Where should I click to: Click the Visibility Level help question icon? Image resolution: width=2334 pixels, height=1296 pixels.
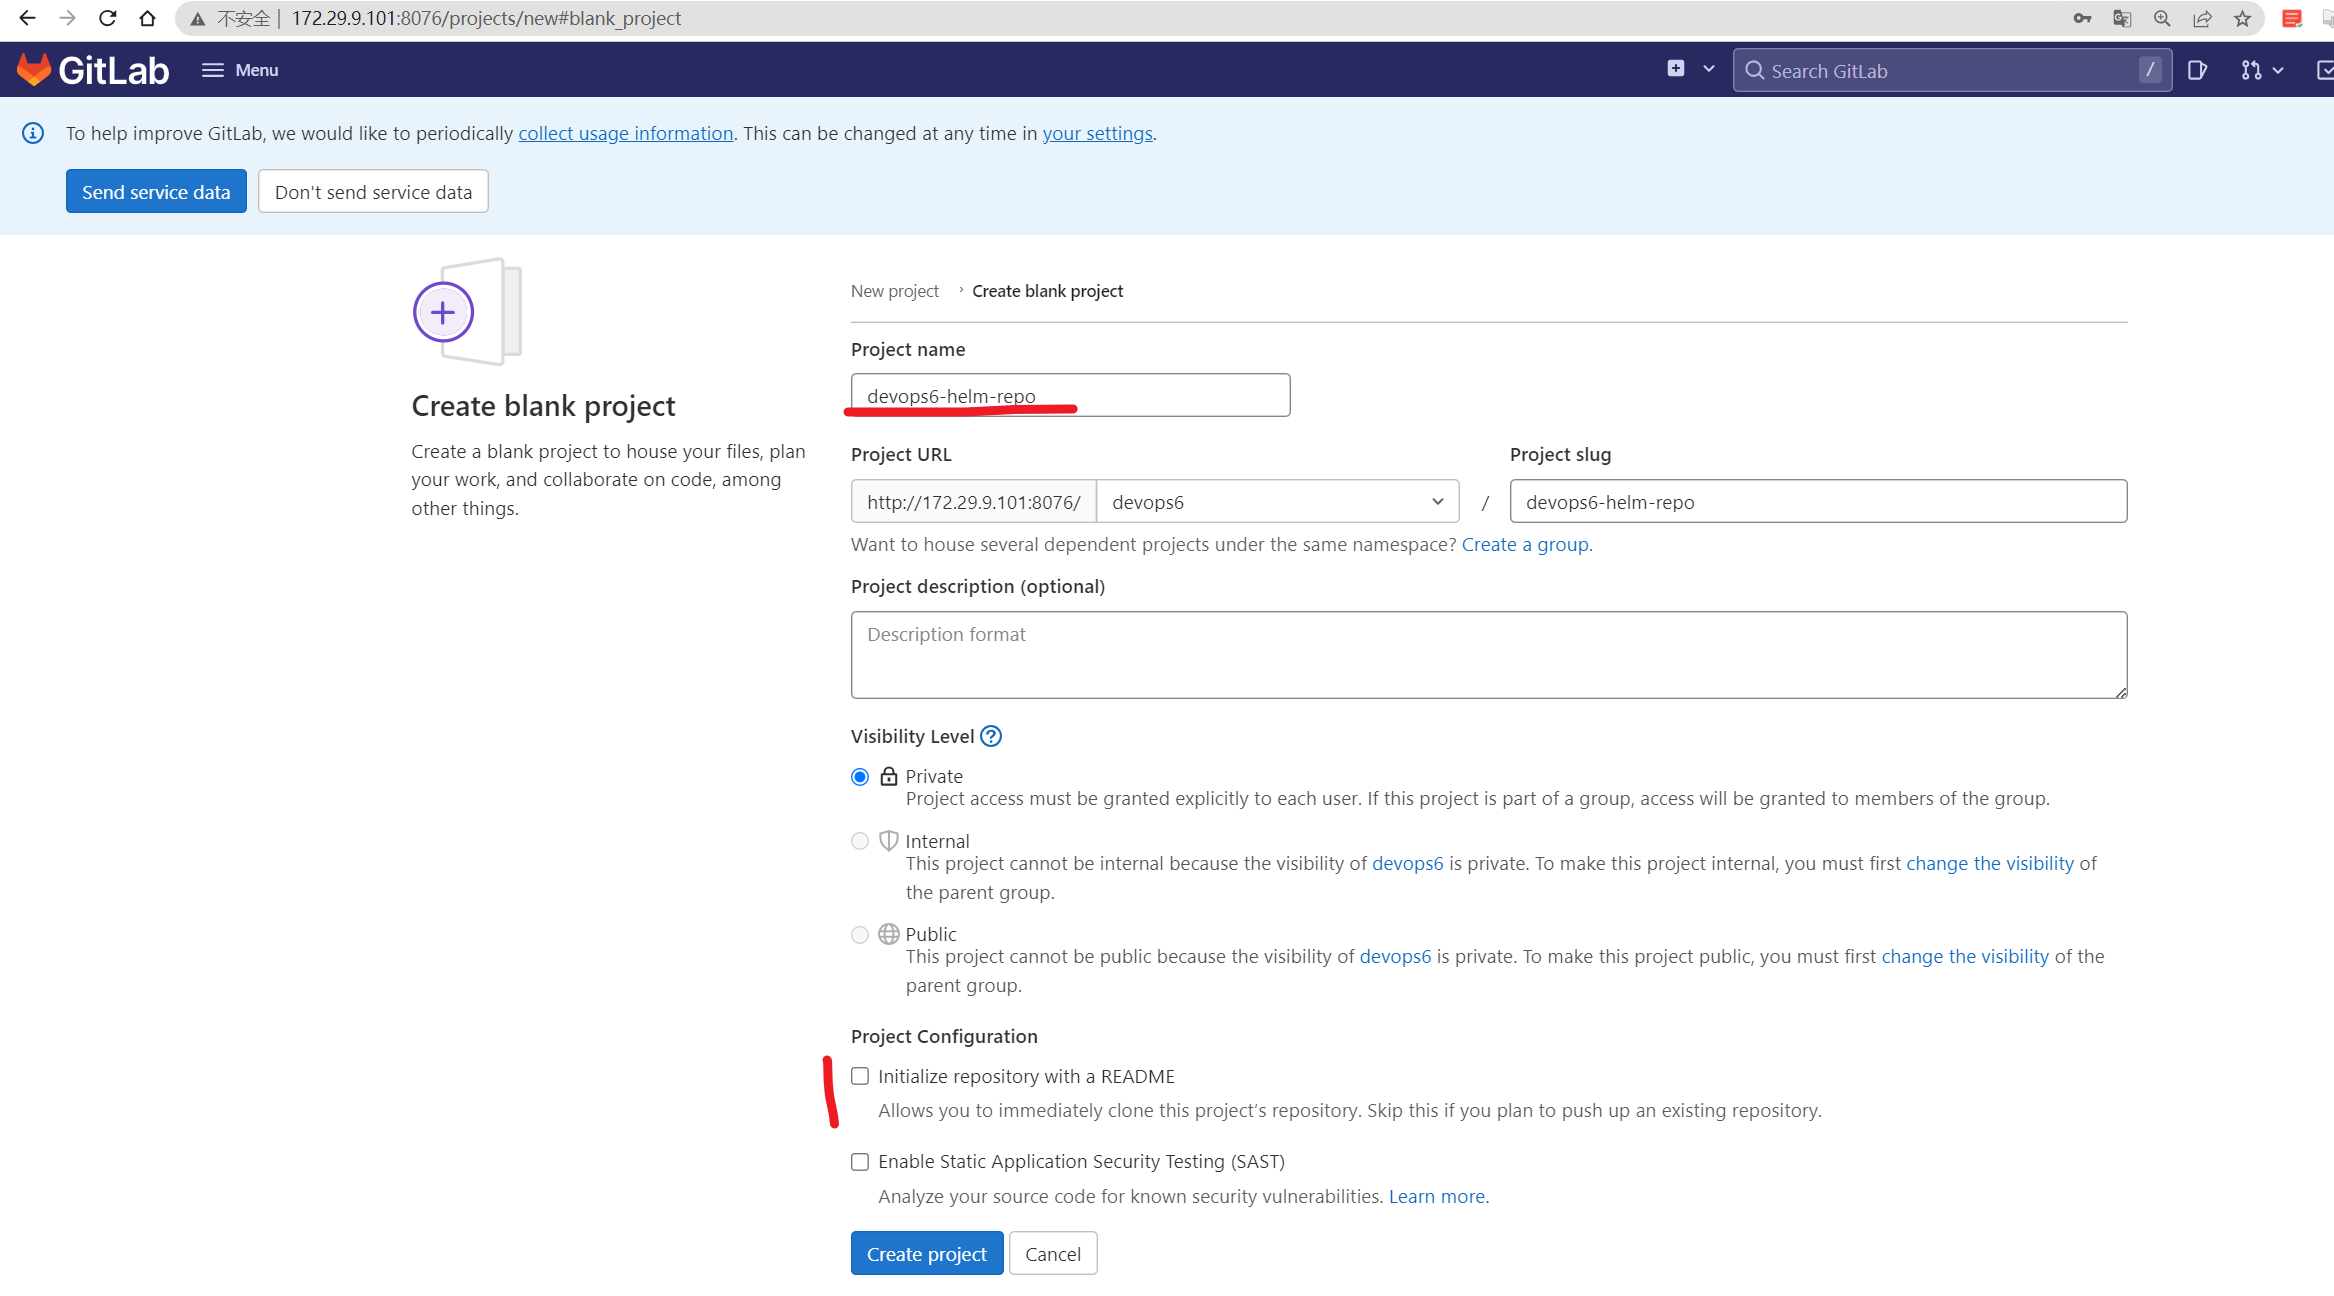click(991, 736)
